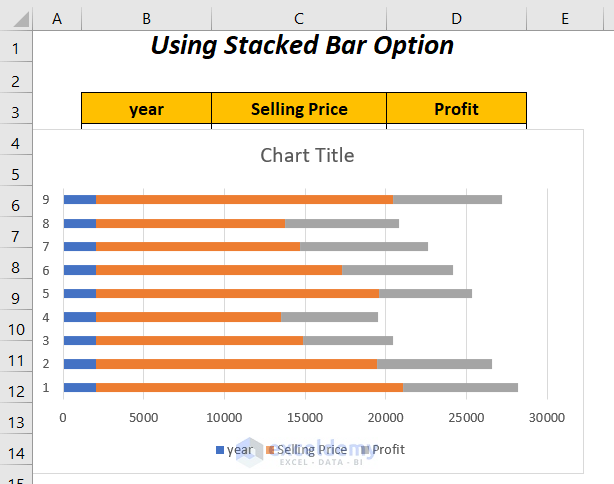Click the 'year' table header cell
The width and height of the screenshot is (614, 484).
(x=147, y=109)
